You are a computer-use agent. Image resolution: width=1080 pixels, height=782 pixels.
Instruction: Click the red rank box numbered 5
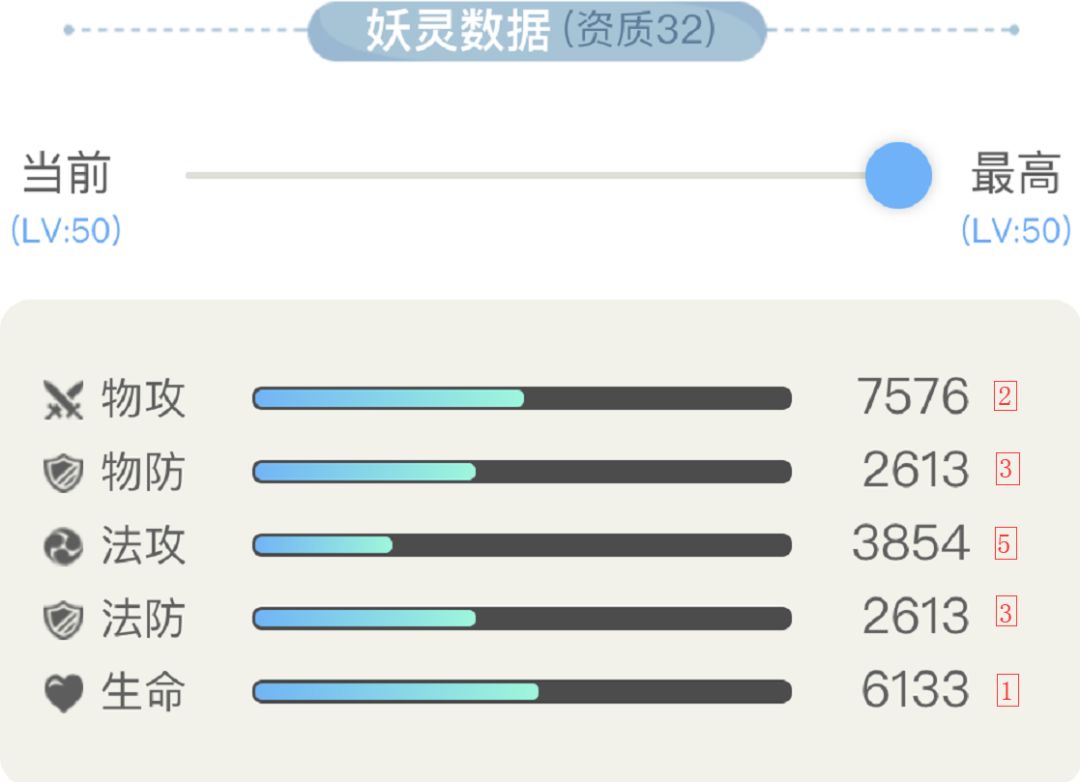pyautogui.click(x=1005, y=544)
